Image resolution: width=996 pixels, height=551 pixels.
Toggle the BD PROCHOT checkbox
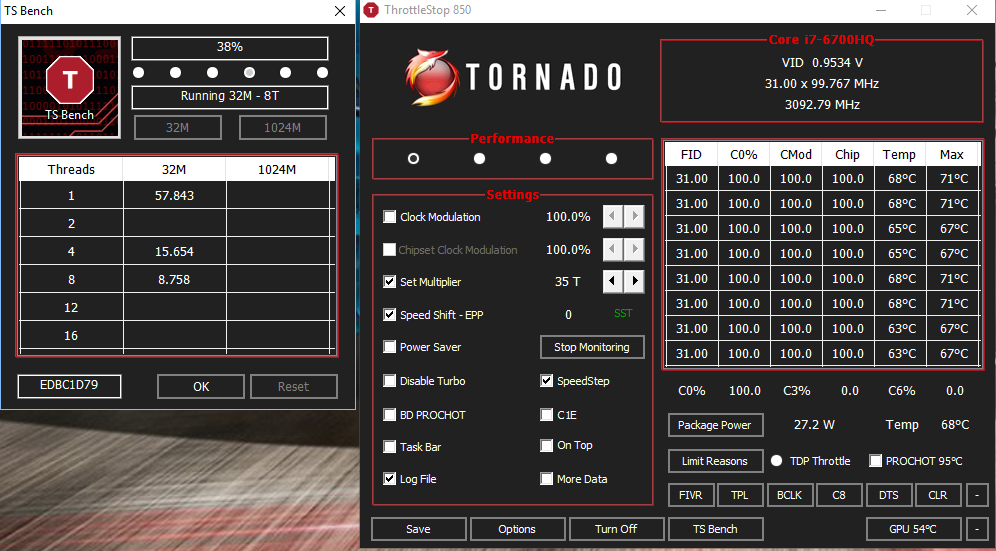[x=389, y=415]
